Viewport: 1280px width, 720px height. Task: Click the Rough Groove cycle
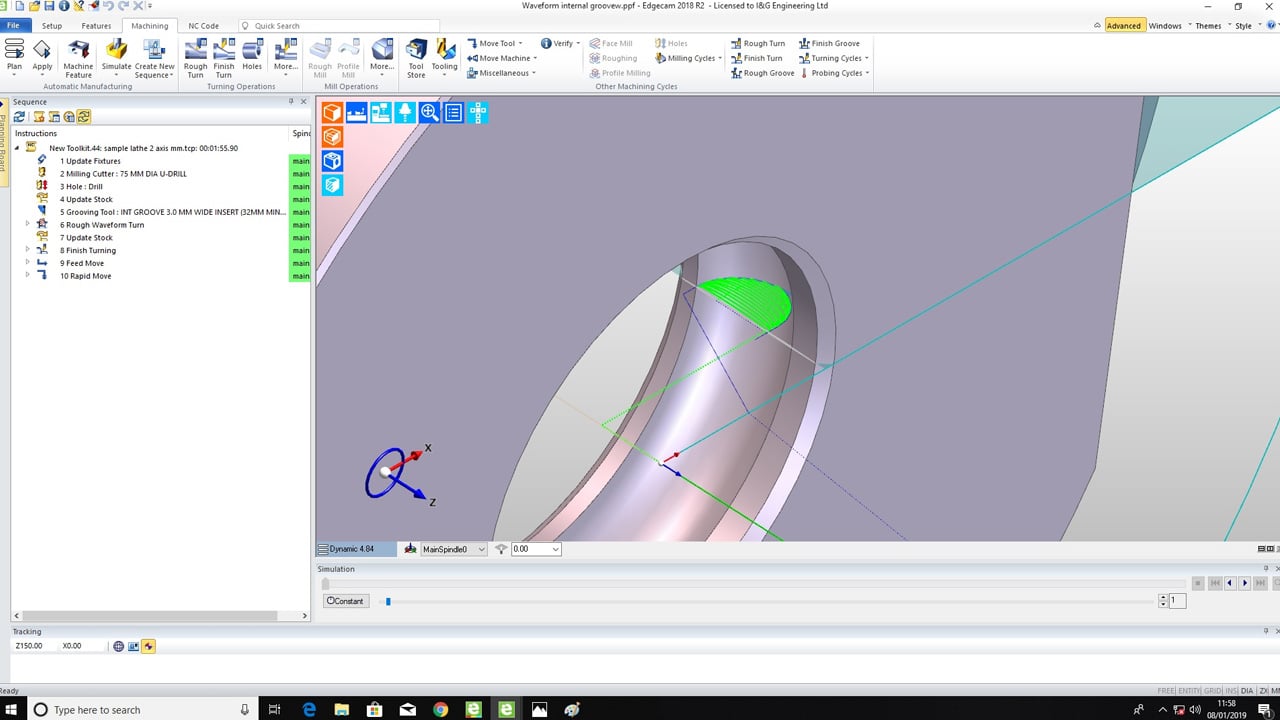click(762, 73)
